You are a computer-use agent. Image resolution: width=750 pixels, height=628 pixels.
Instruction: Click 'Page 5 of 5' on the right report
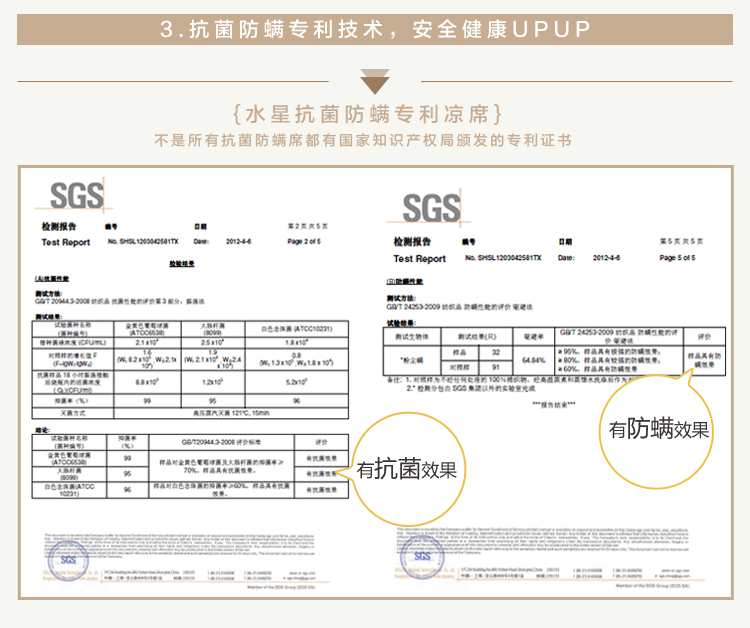[677, 258]
